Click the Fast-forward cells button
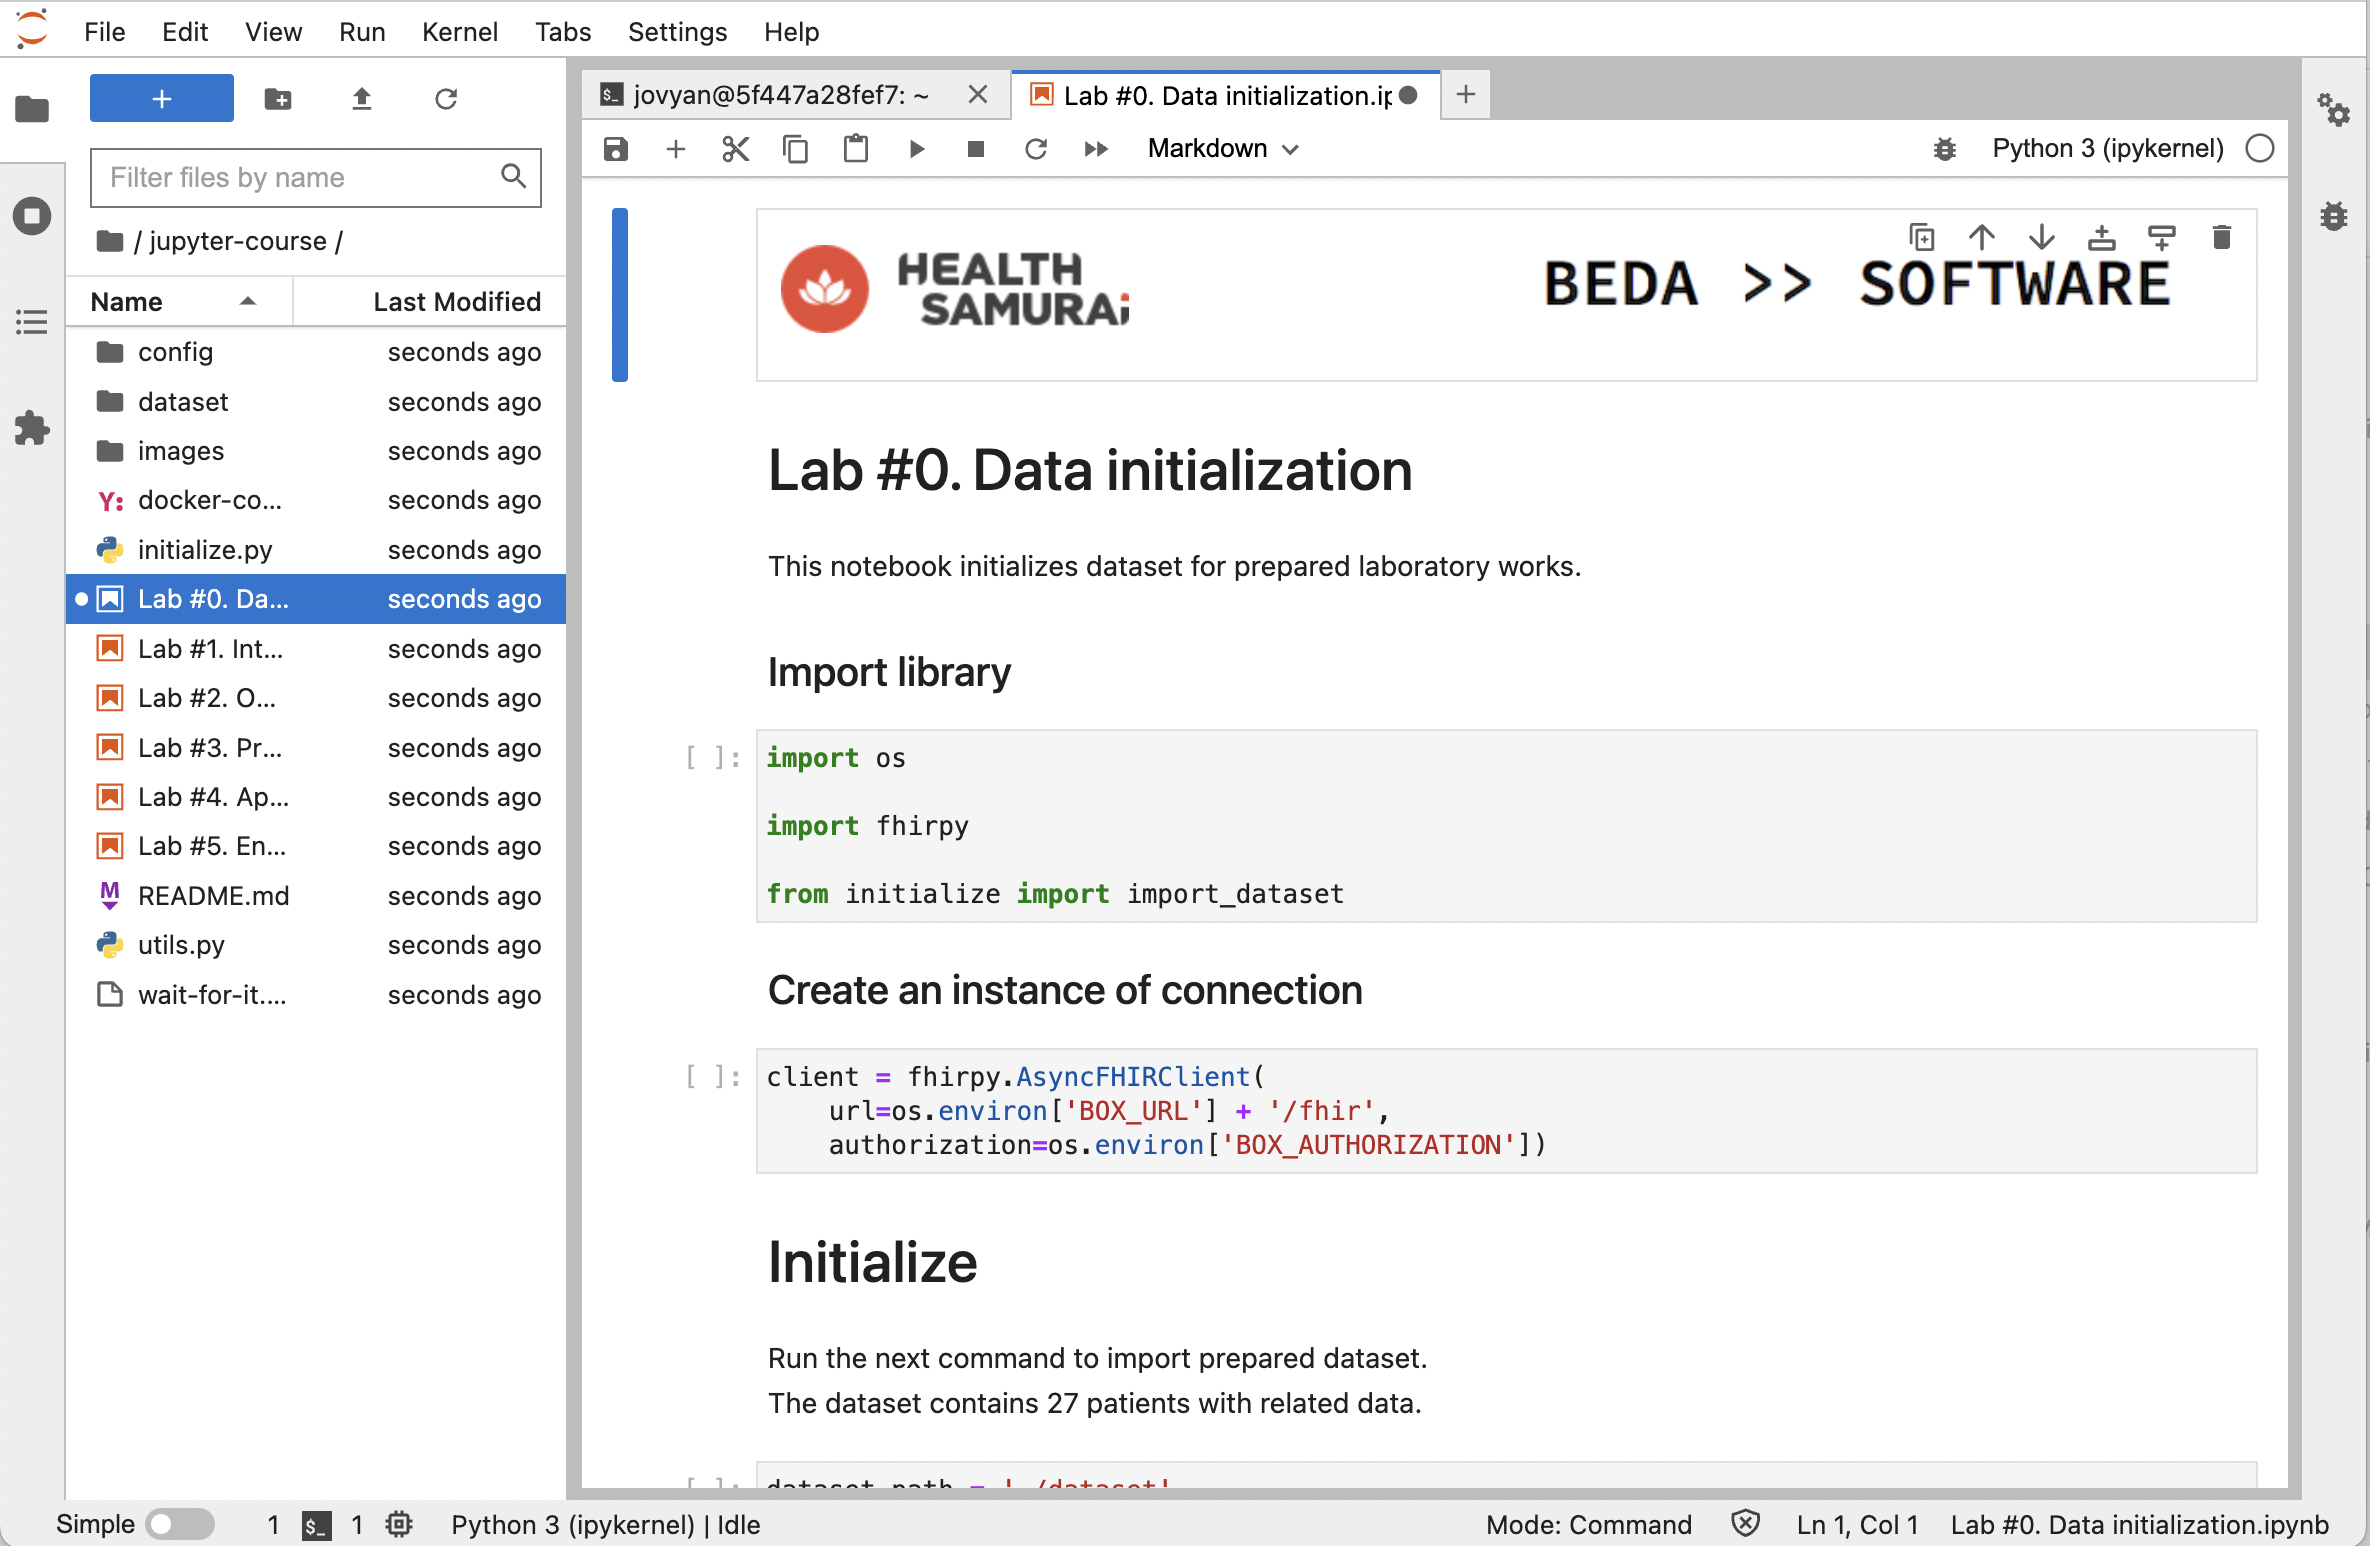2370x1546 pixels. tap(1097, 147)
